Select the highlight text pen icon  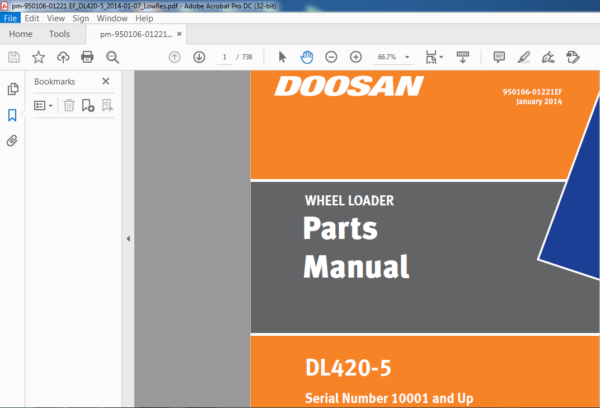[x=523, y=57]
